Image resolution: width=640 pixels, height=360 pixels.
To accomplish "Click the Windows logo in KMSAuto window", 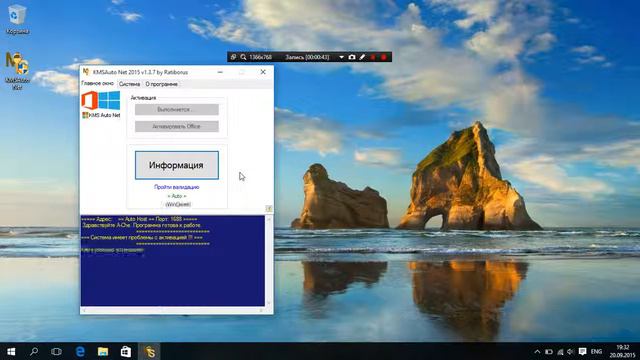I will [x=109, y=100].
